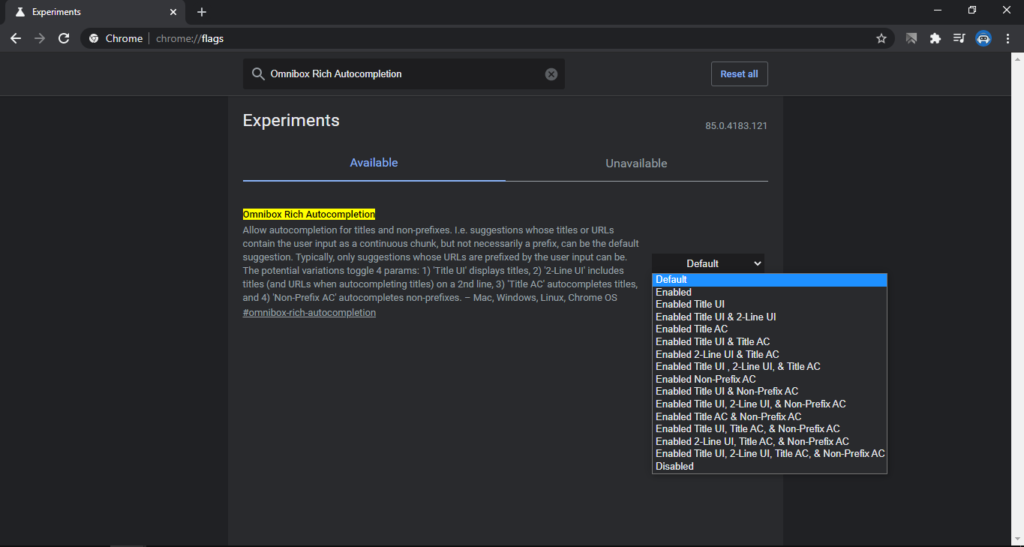Collapse the Default dropdown selector
The width and height of the screenshot is (1024, 547).
click(708, 263)
